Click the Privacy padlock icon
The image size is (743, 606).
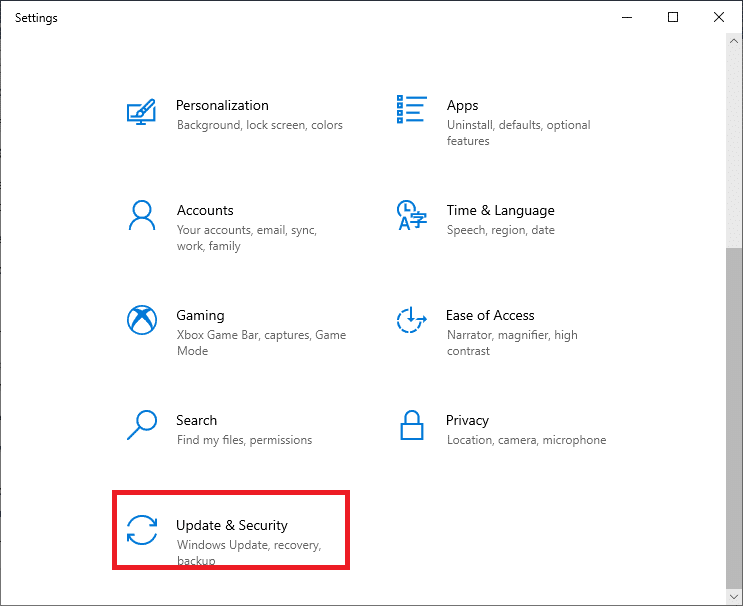point(412,425)
